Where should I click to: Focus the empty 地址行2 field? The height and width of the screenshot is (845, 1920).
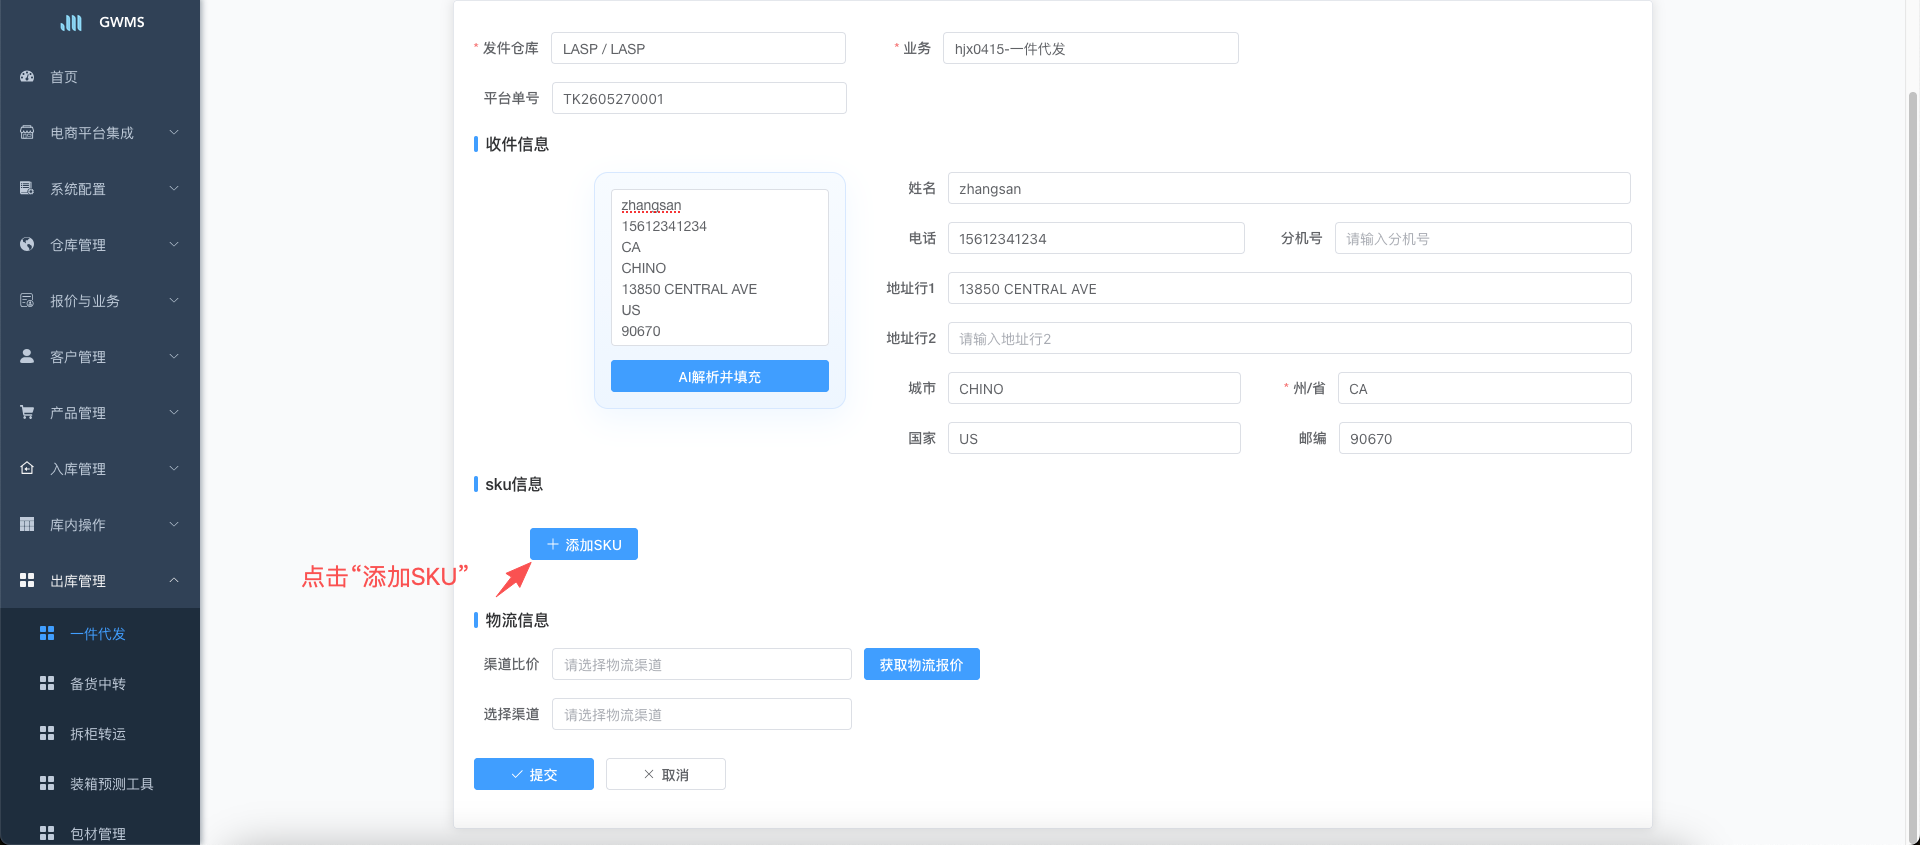point(1290,338)
